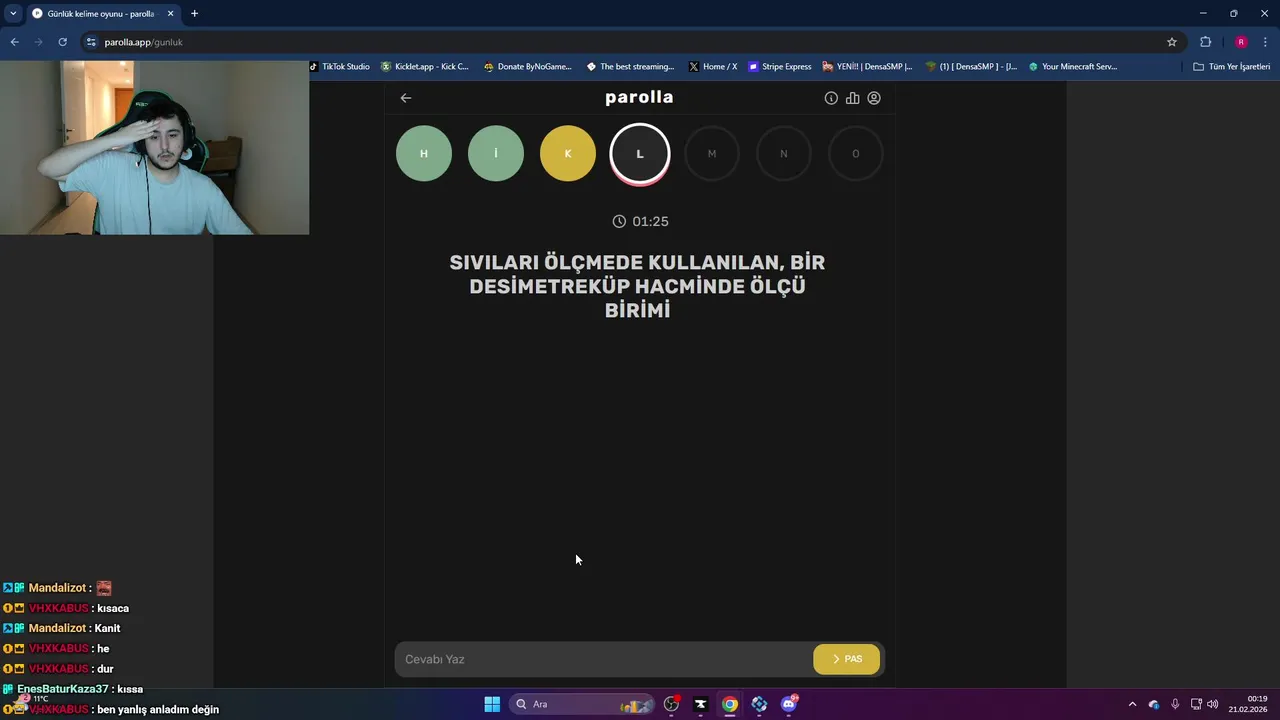The image size is (1280, 720).
Task: Click the Cevabı Yaz answer field
Action: point(604,659)
